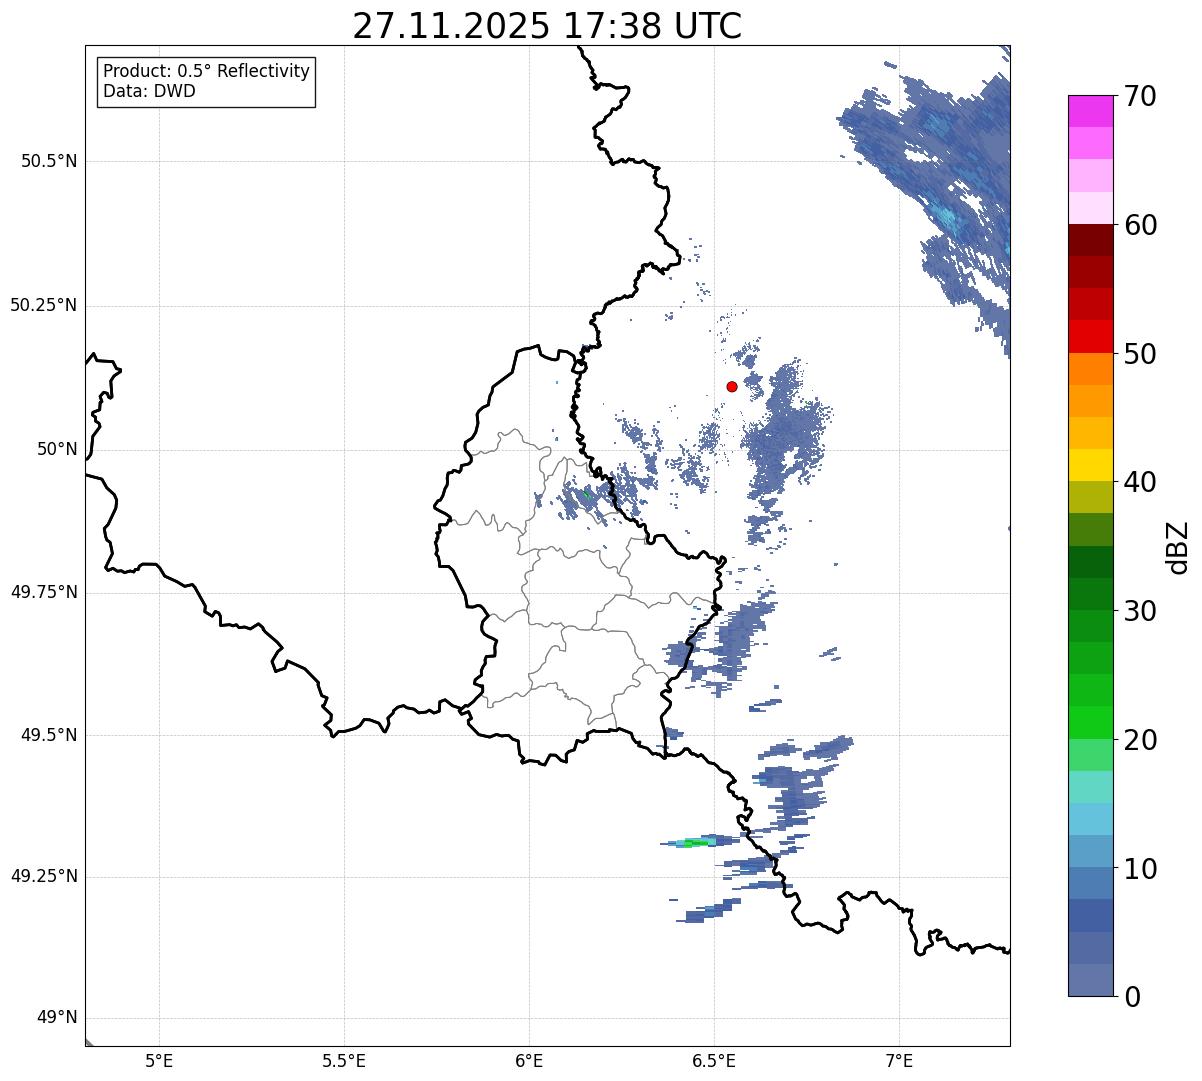
Task: Click the 'dBZ' colorbar axis label
Action: [1178, 547]
